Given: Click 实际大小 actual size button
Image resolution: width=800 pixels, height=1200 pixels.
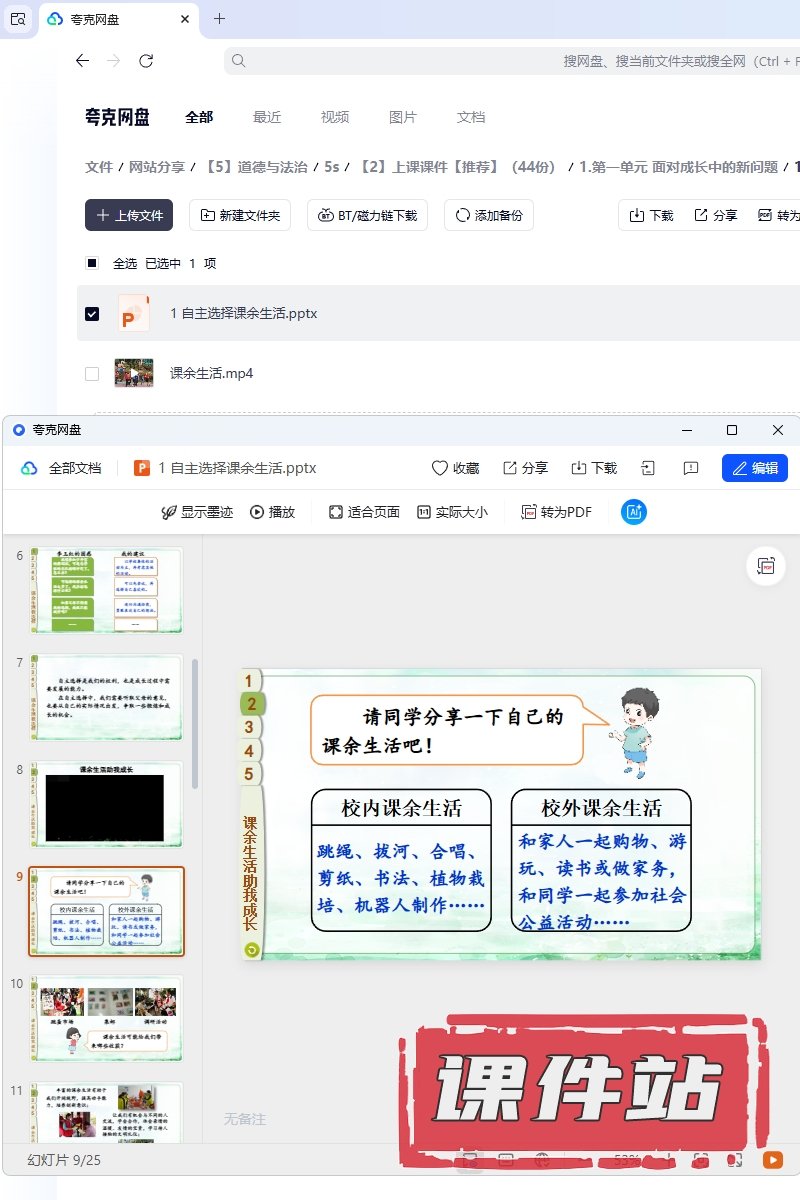Looking at the screenshot, I should click(452, 512).
